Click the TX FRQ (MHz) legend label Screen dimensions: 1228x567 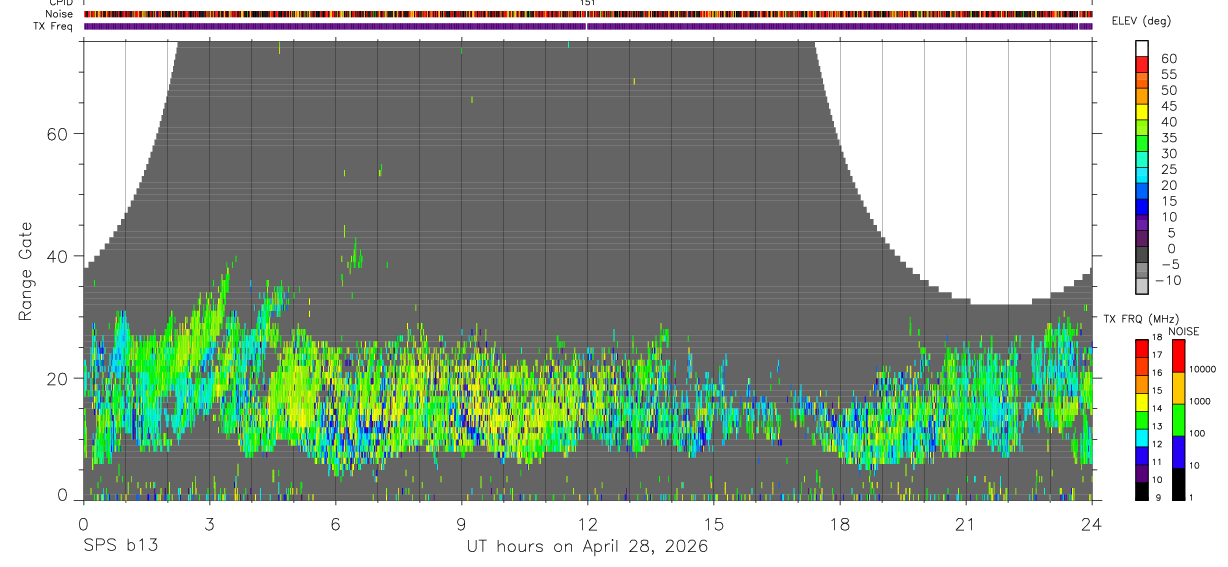click(1135, 319)
